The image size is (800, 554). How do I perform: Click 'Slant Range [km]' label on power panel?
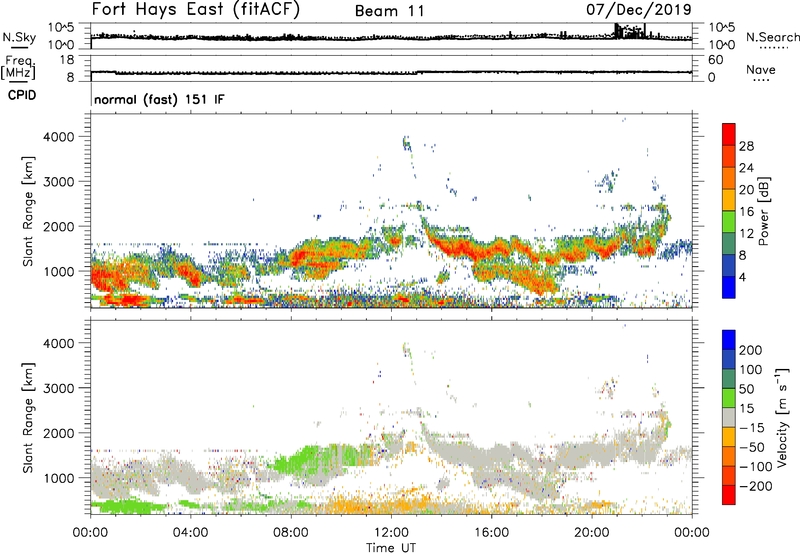pyautogui.click(x=28, y=211)
